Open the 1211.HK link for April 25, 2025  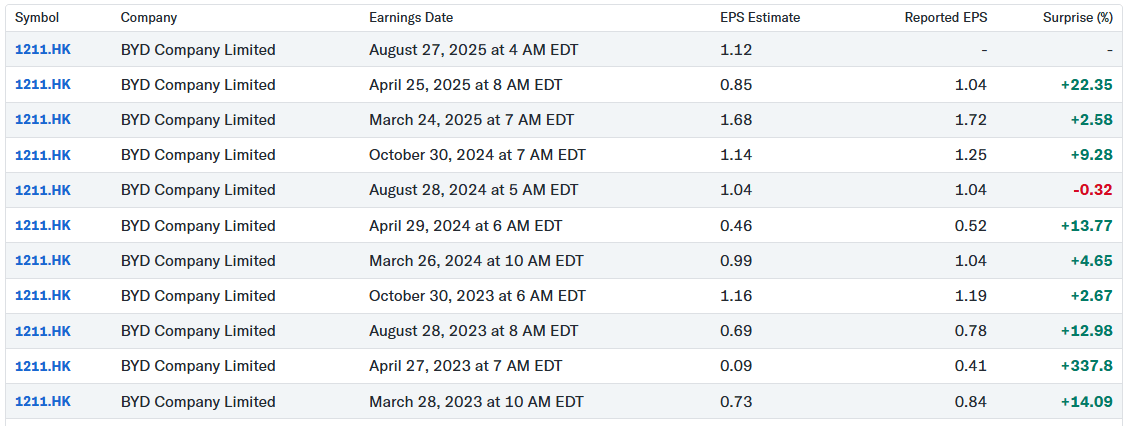42,84
